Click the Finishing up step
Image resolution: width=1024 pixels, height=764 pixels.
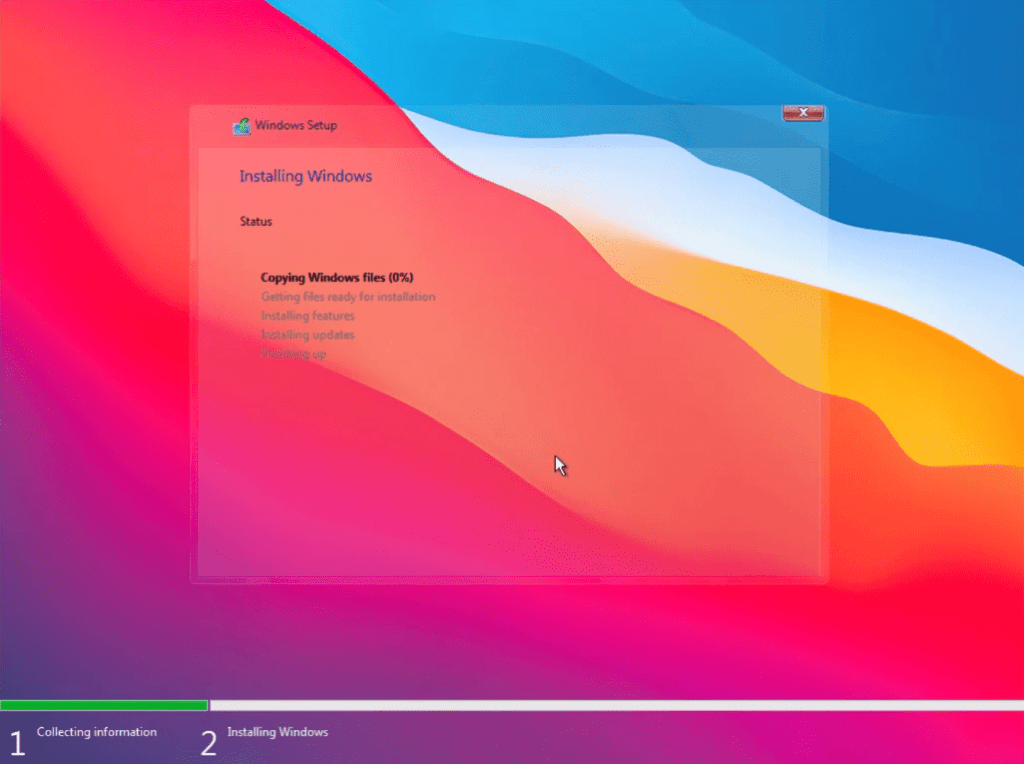[x=293, y=354]
